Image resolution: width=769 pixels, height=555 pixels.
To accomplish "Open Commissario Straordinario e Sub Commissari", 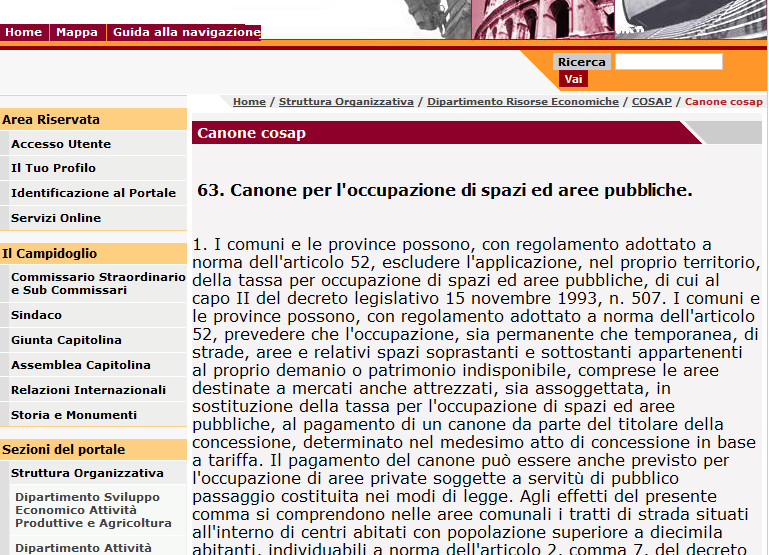I will click(98, 284).
